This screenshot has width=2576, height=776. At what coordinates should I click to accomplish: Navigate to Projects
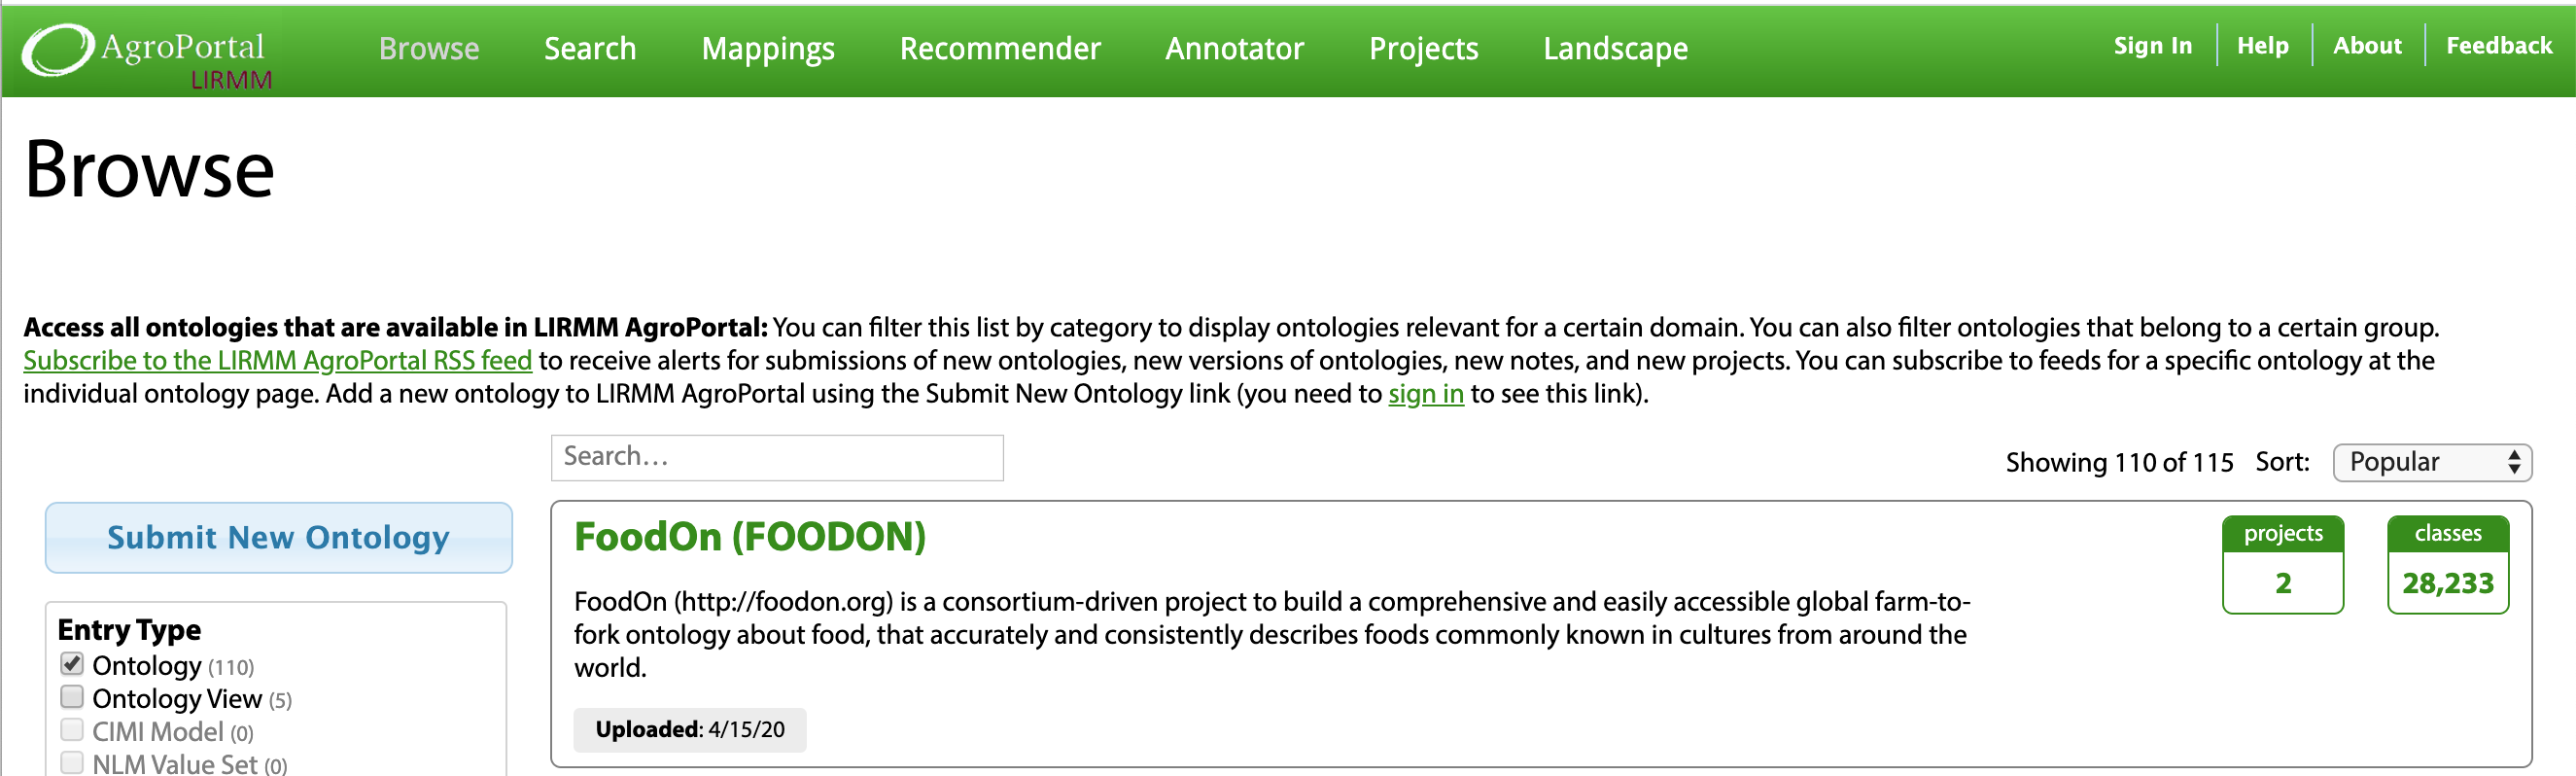coord(1423,49)
